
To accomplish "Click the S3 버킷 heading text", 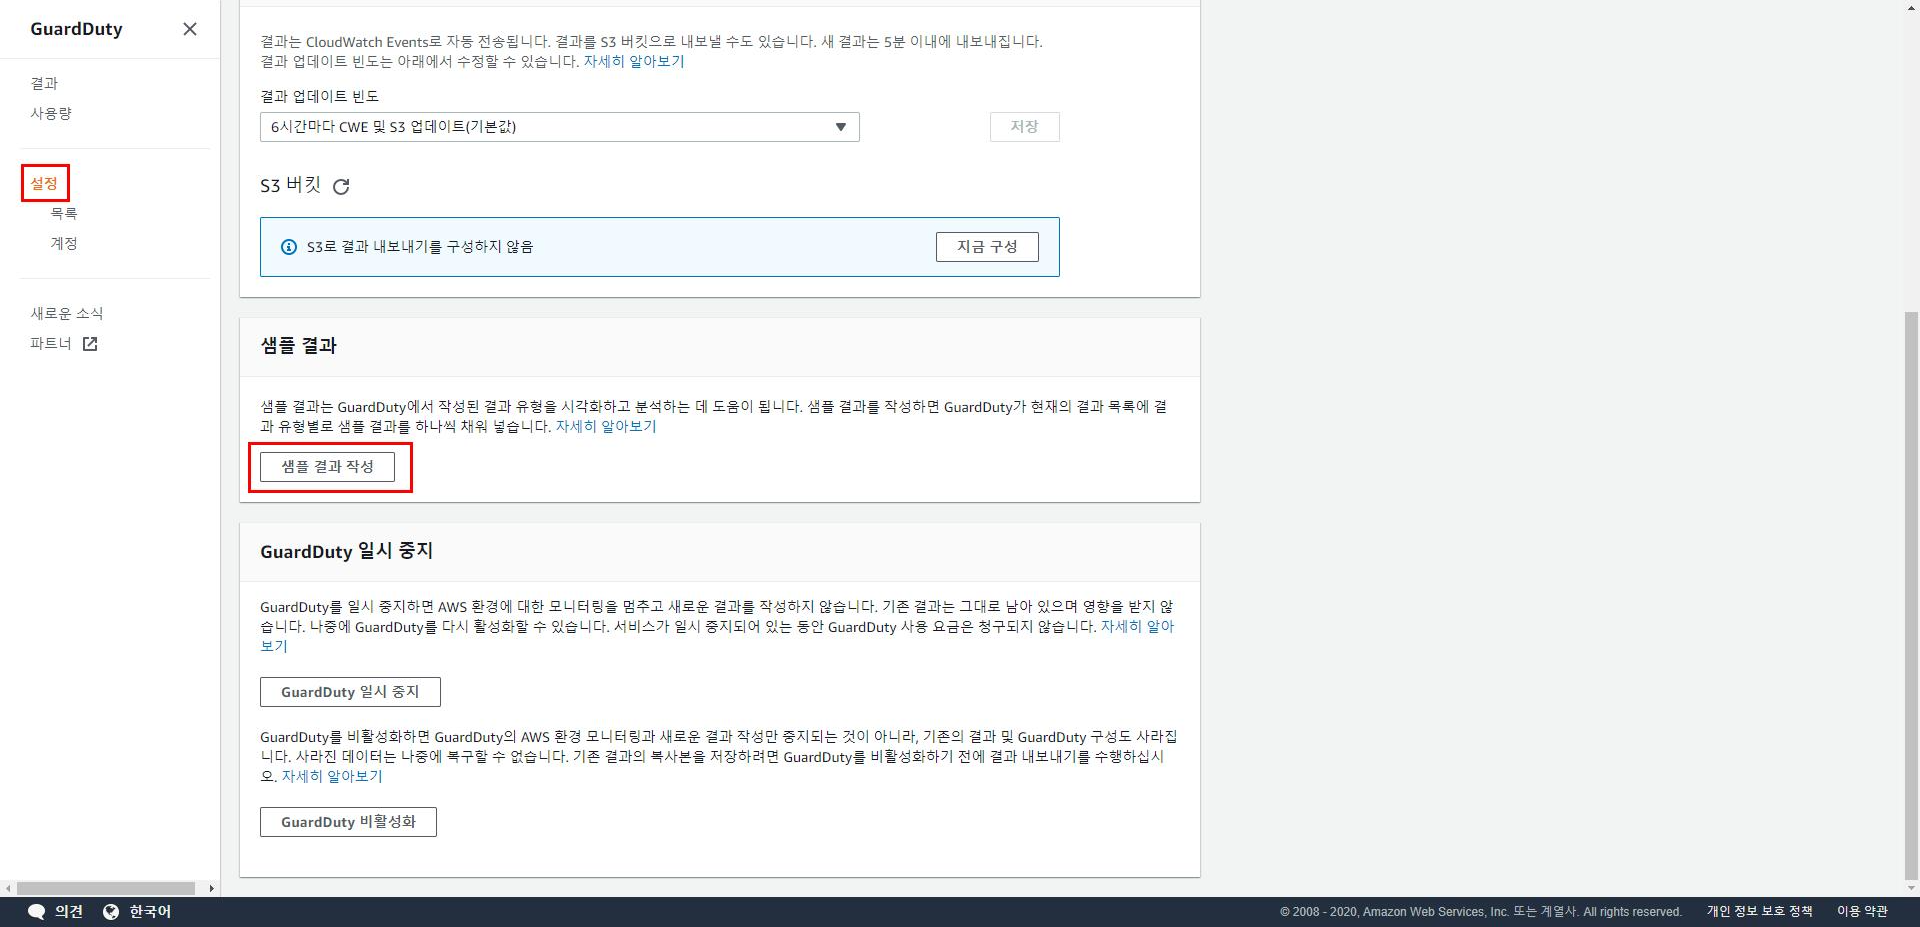I will coord(290,186).
